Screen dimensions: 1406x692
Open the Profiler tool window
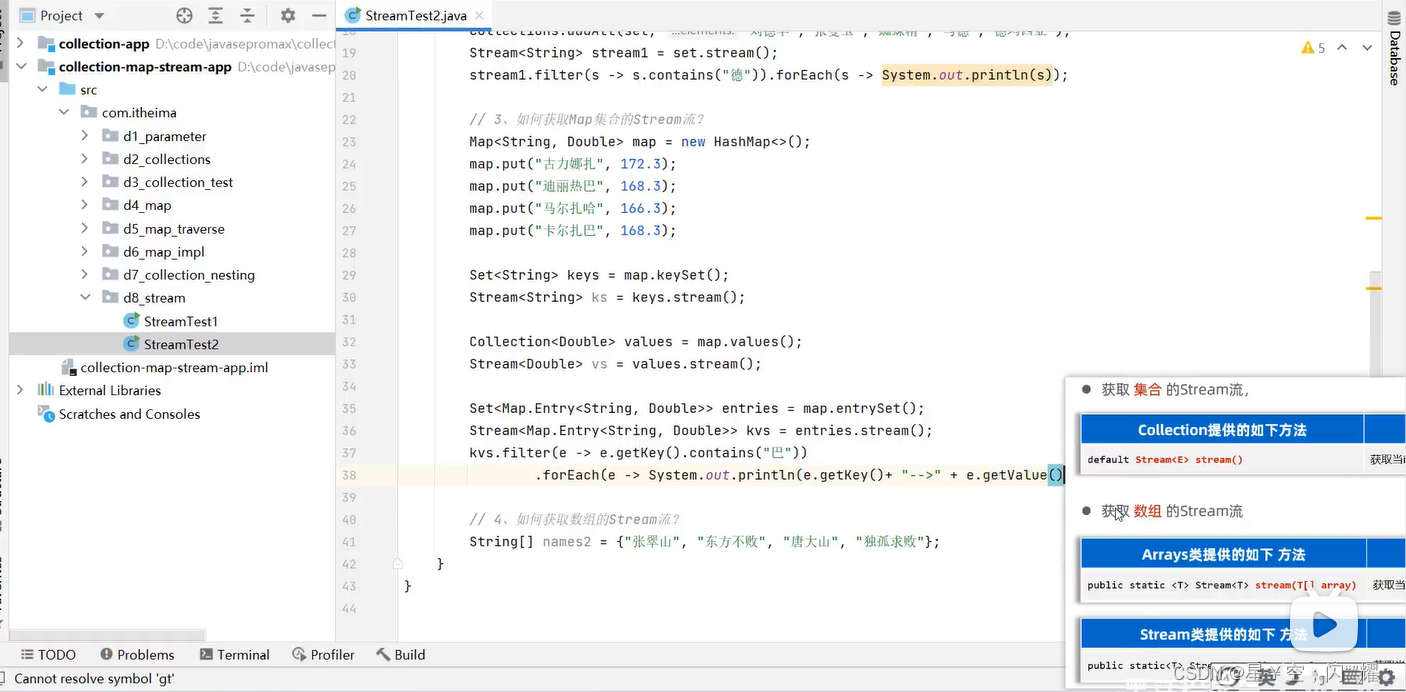[322, 654]
